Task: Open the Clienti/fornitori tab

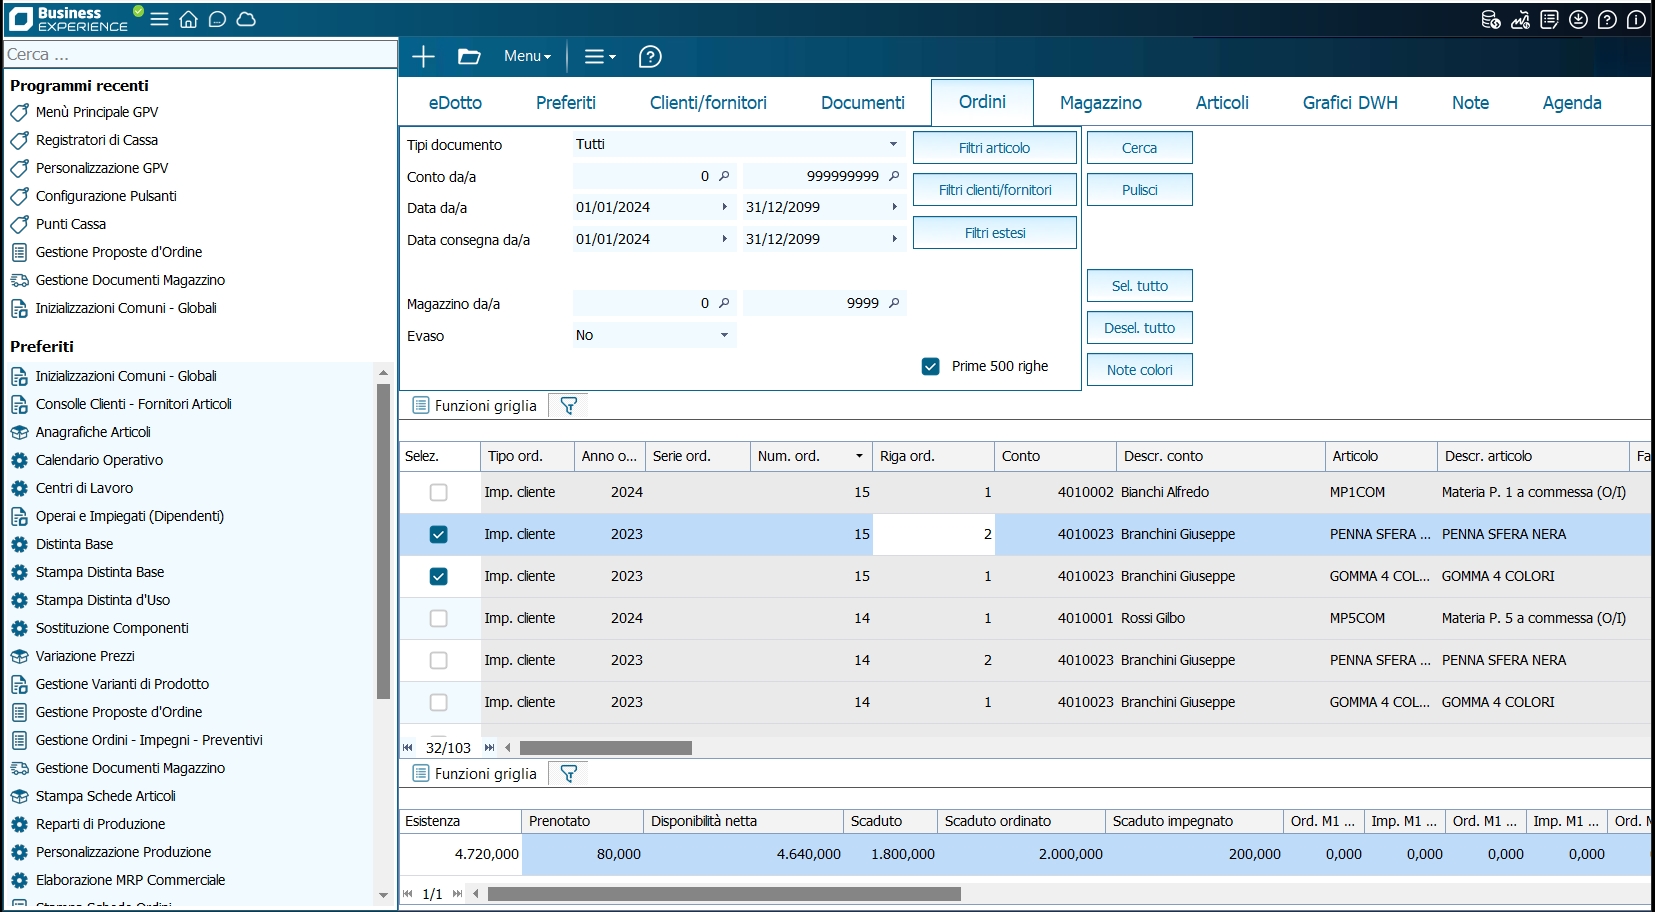Action: point(708,103)
